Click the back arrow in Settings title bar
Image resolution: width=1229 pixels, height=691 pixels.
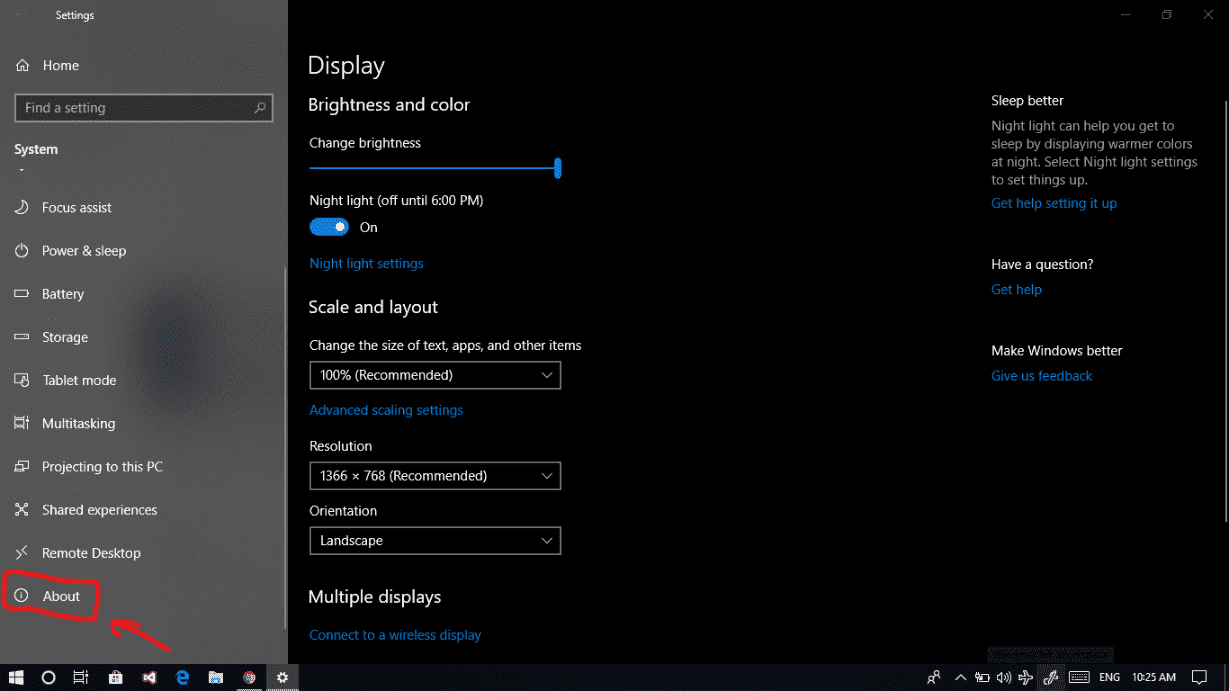tap(22, 15)
